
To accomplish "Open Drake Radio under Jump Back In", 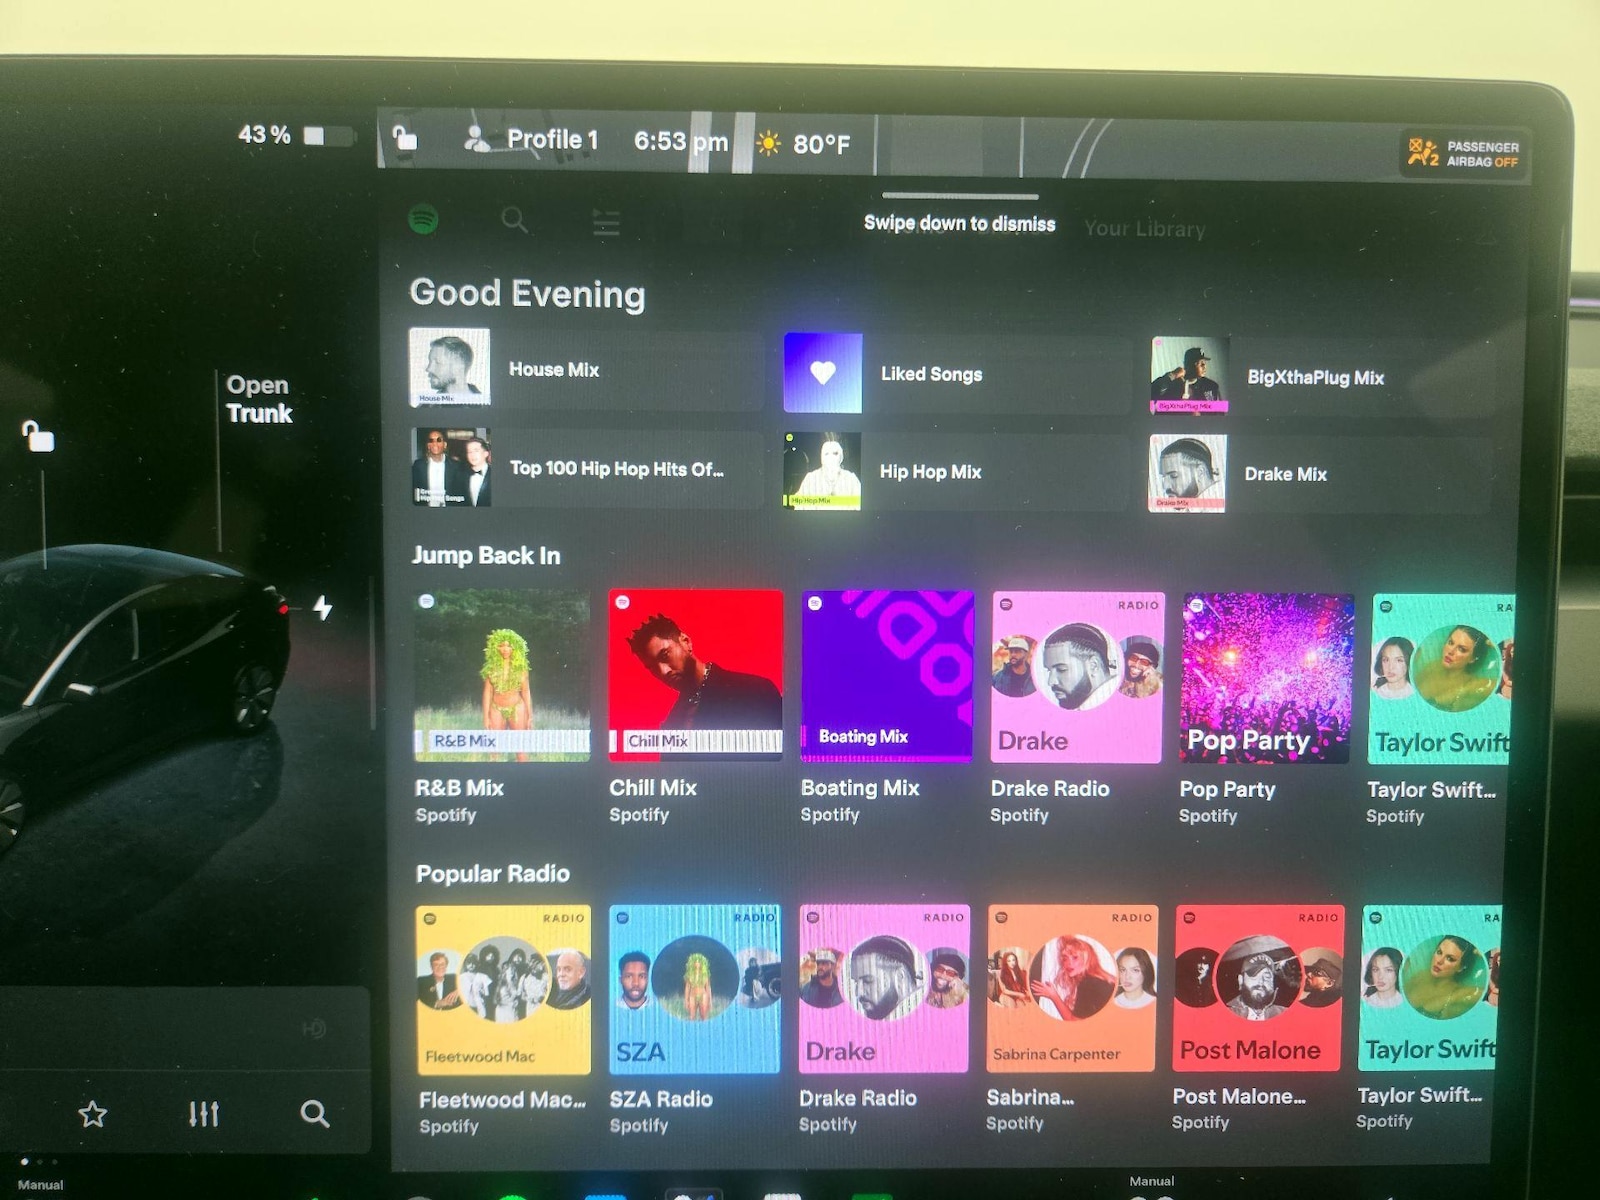I will pyautogui.click(x=1077, y=677).
